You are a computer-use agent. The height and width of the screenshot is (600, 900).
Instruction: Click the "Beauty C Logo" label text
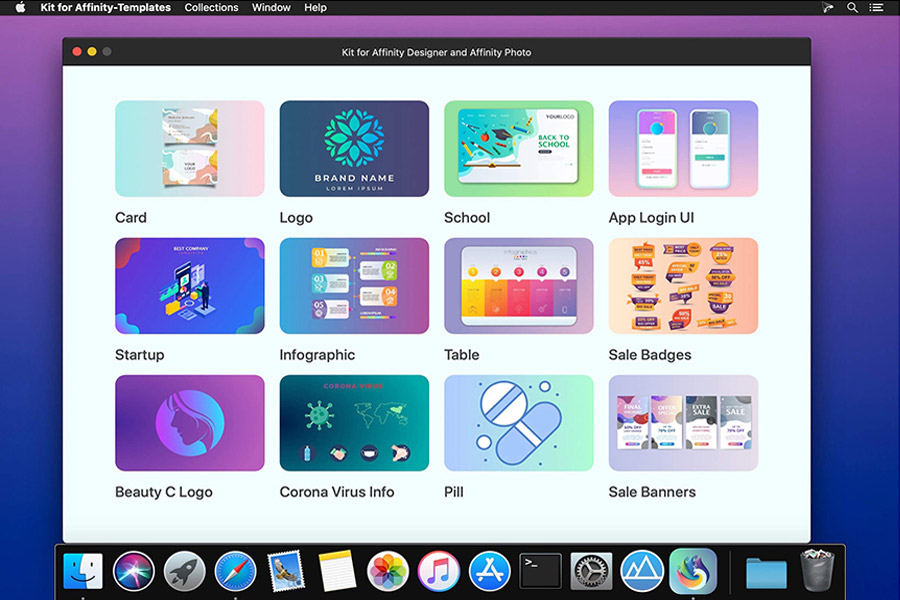[164, 493]
